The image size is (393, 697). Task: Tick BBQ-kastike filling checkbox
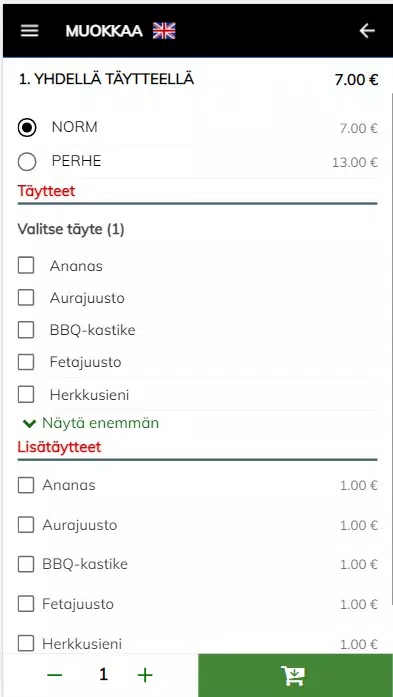[26, 330]
